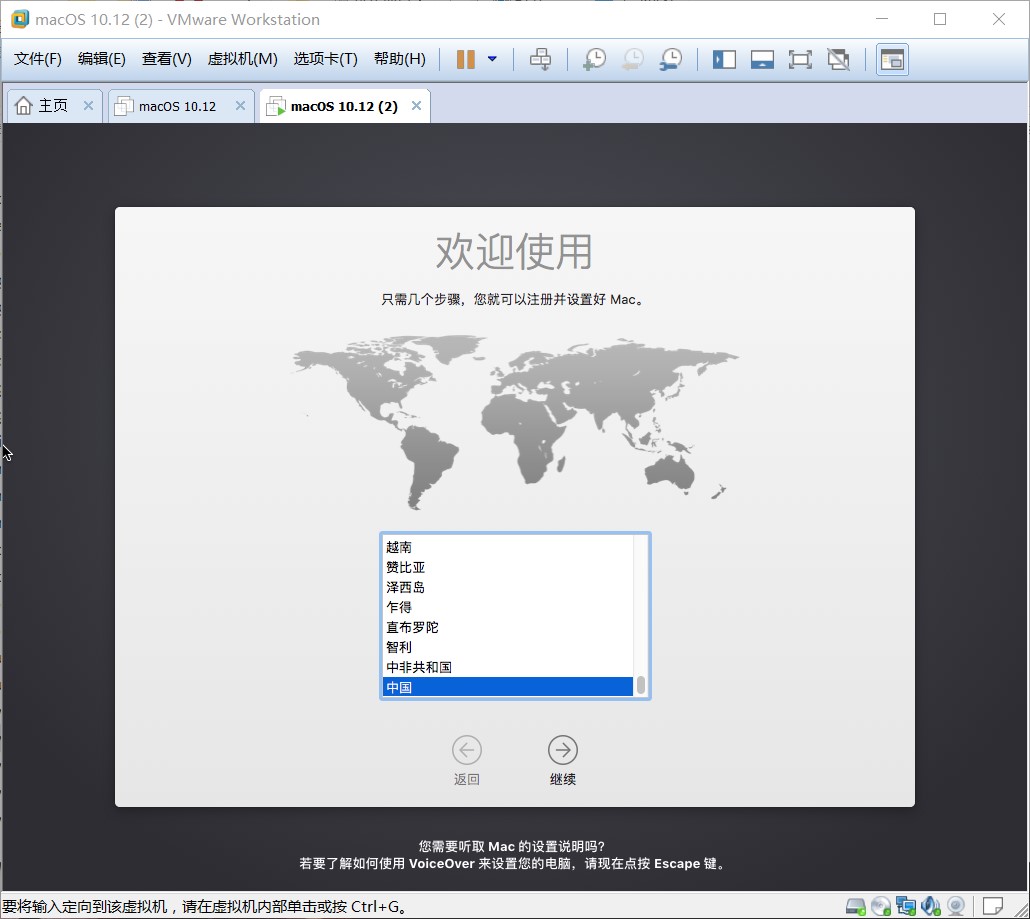Select 直布罗陀 in the country list
Screen dimensions: 1030x919
pyautogui.click(x=508, y=627)
